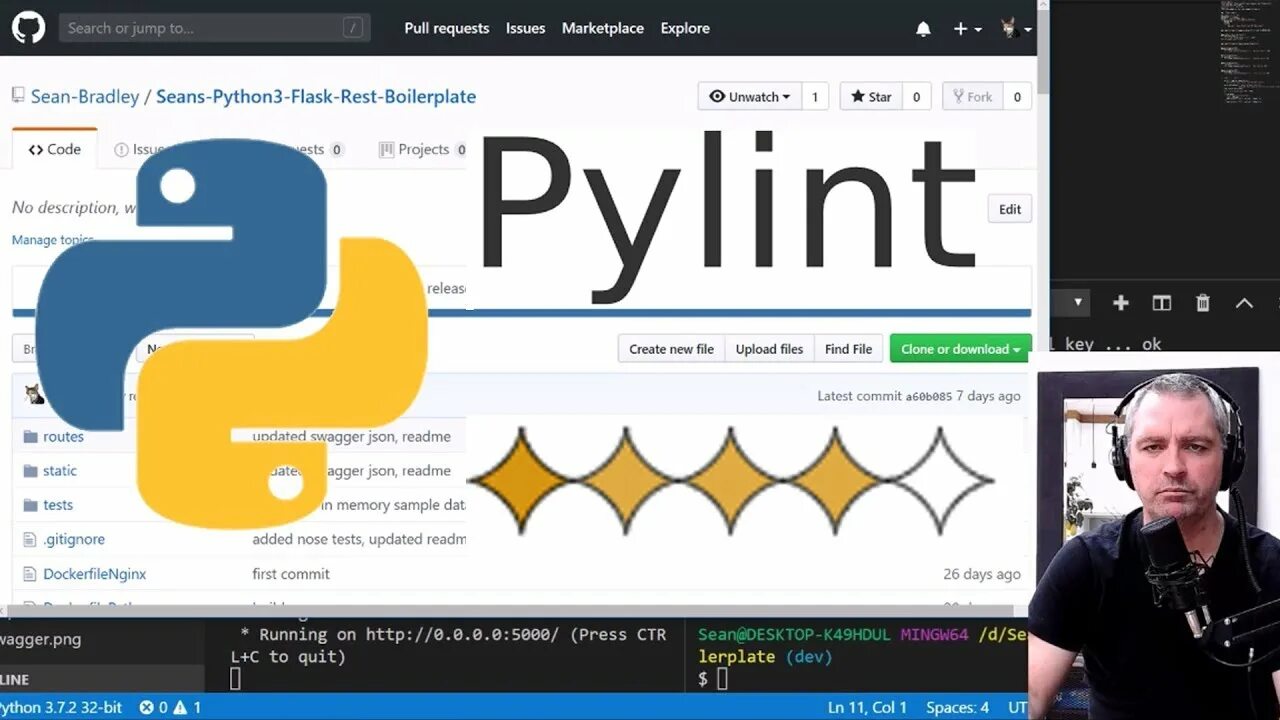This screenshot has height=720, width=1280.
Task: Open the routes folder
Action: click(x=63, y=437)
